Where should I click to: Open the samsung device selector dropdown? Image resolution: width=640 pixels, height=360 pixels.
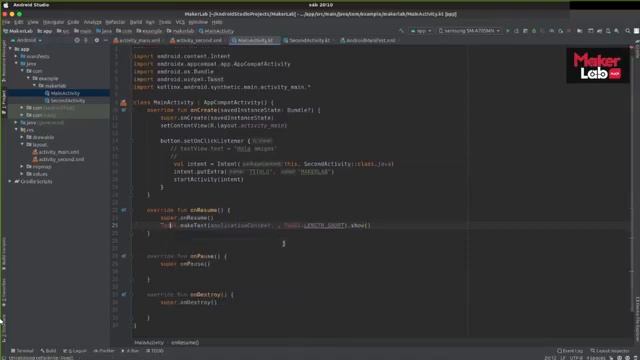pyautogui.click(x=469, y=31)
